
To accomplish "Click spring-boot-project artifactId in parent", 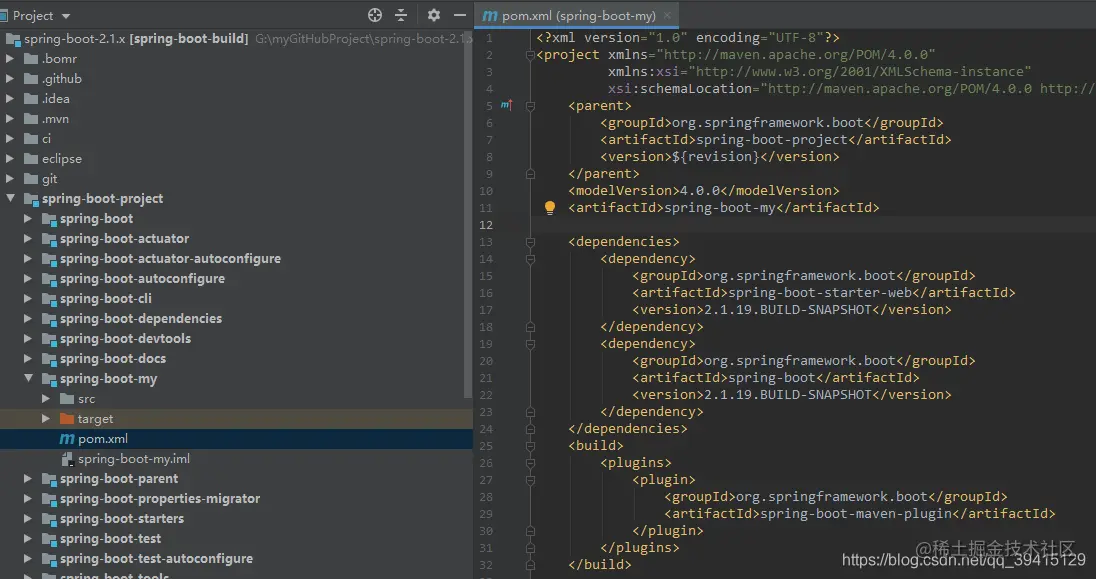I will 772,139.
